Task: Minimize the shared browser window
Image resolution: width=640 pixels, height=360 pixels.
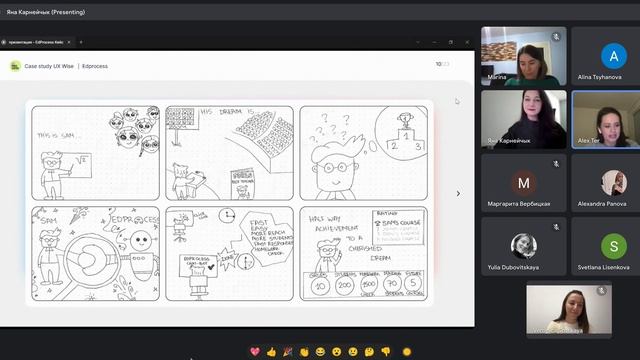Action: click(434, 42)
